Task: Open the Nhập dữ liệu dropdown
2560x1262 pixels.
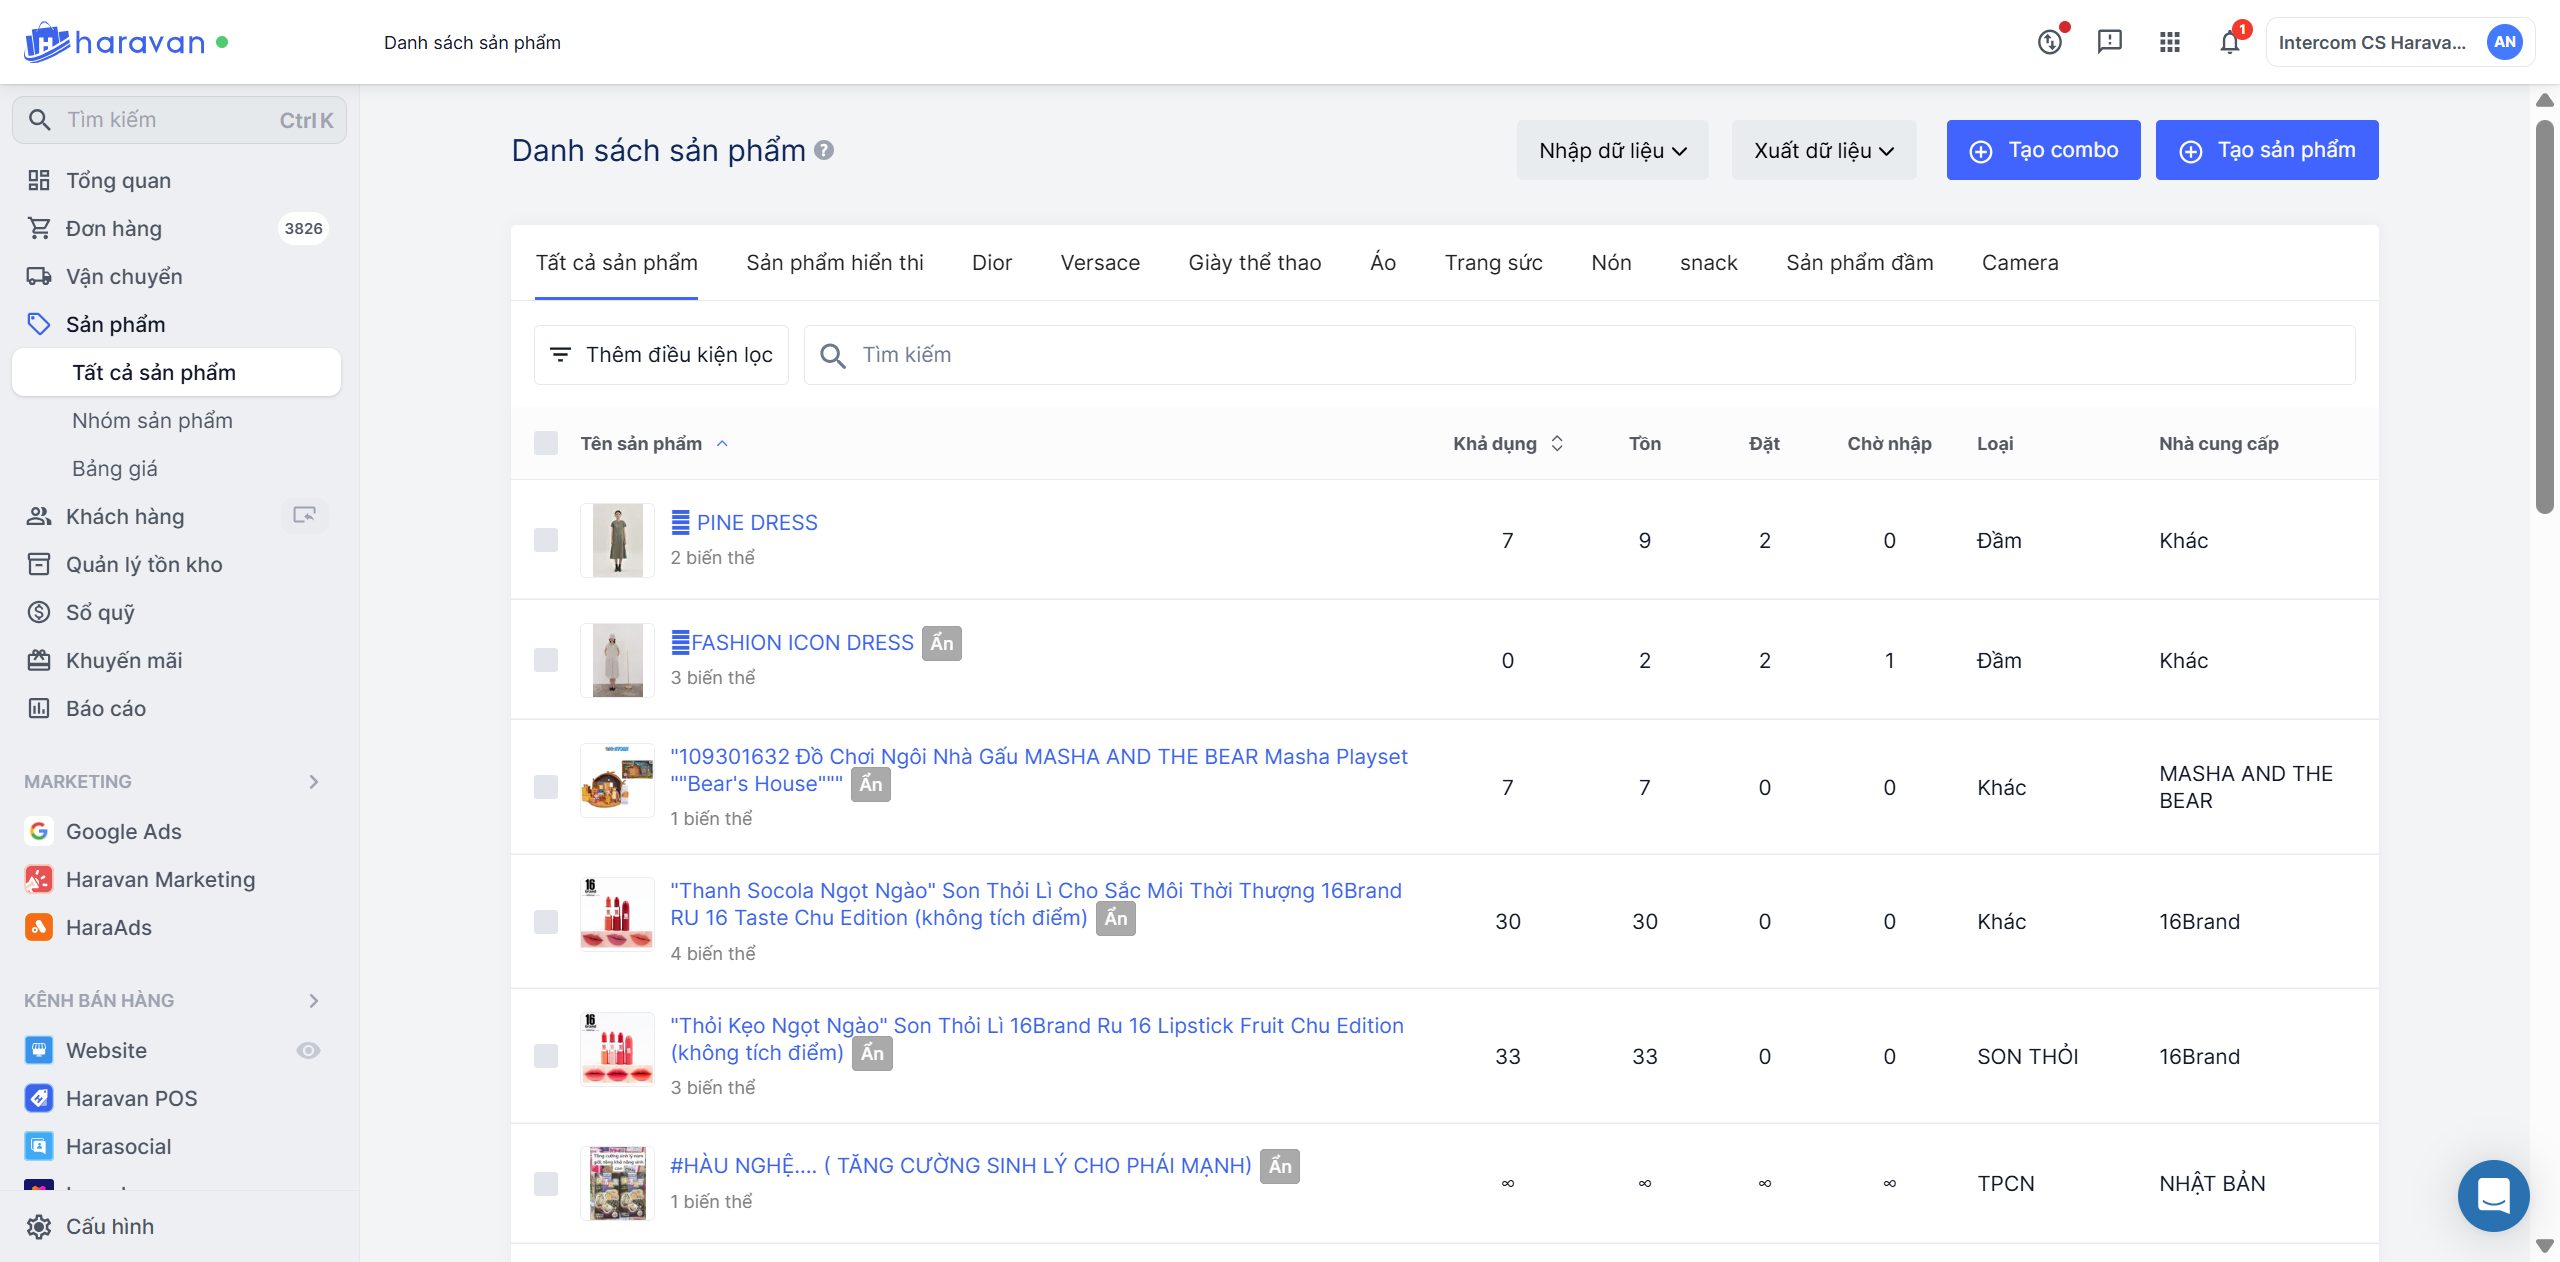Action: pyautogui.click(x=1612, y=150)
